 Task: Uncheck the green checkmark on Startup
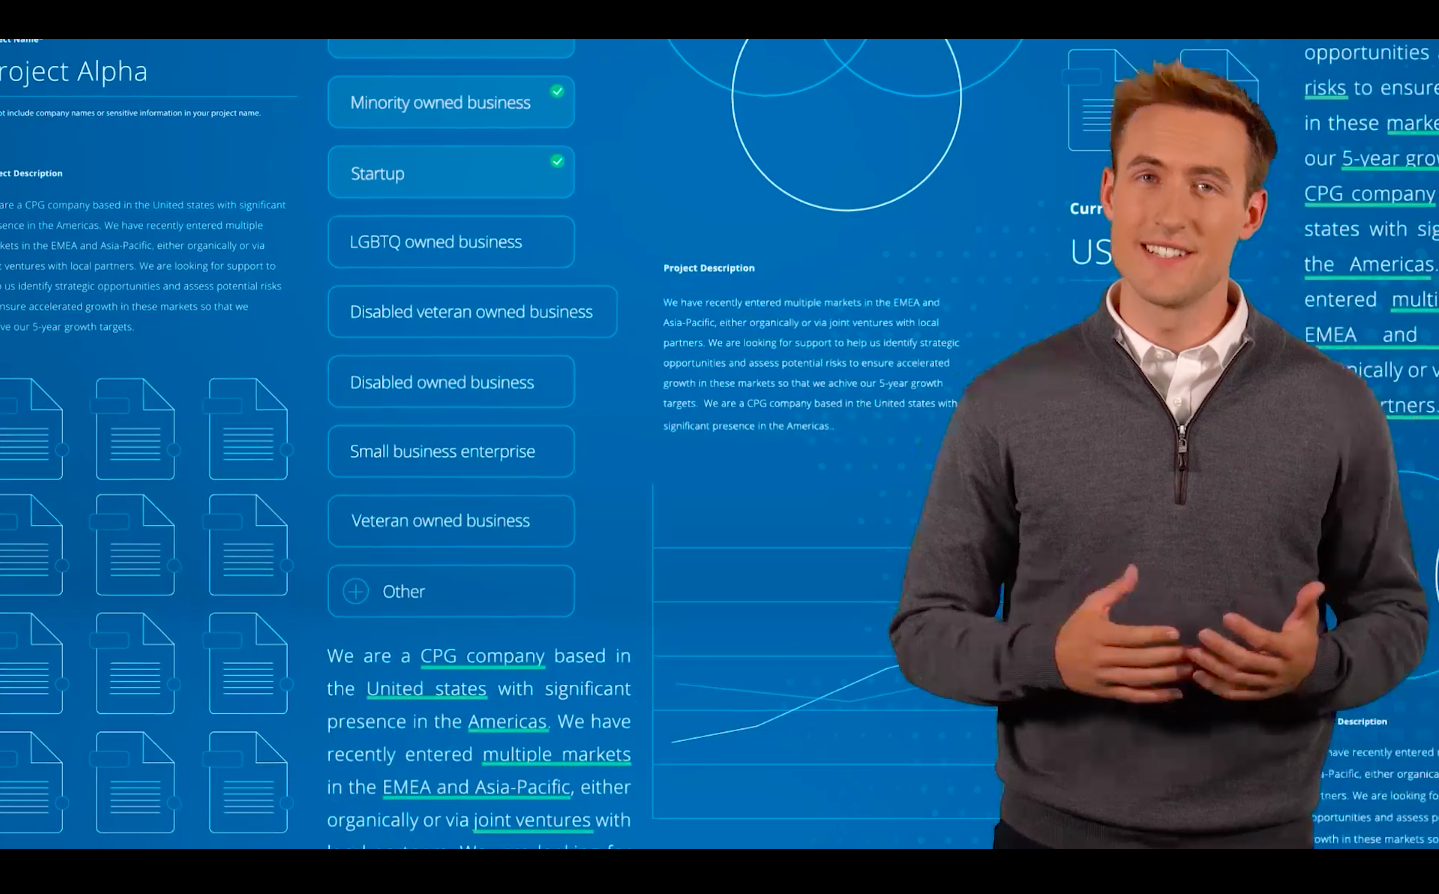(x=557, y=161)
